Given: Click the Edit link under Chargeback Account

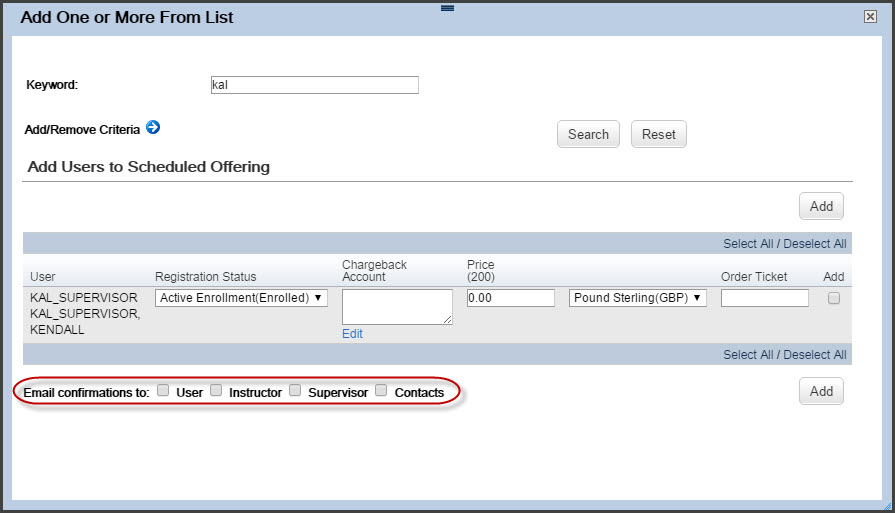Looking at the screenshot, I should (x=352, y=334).
